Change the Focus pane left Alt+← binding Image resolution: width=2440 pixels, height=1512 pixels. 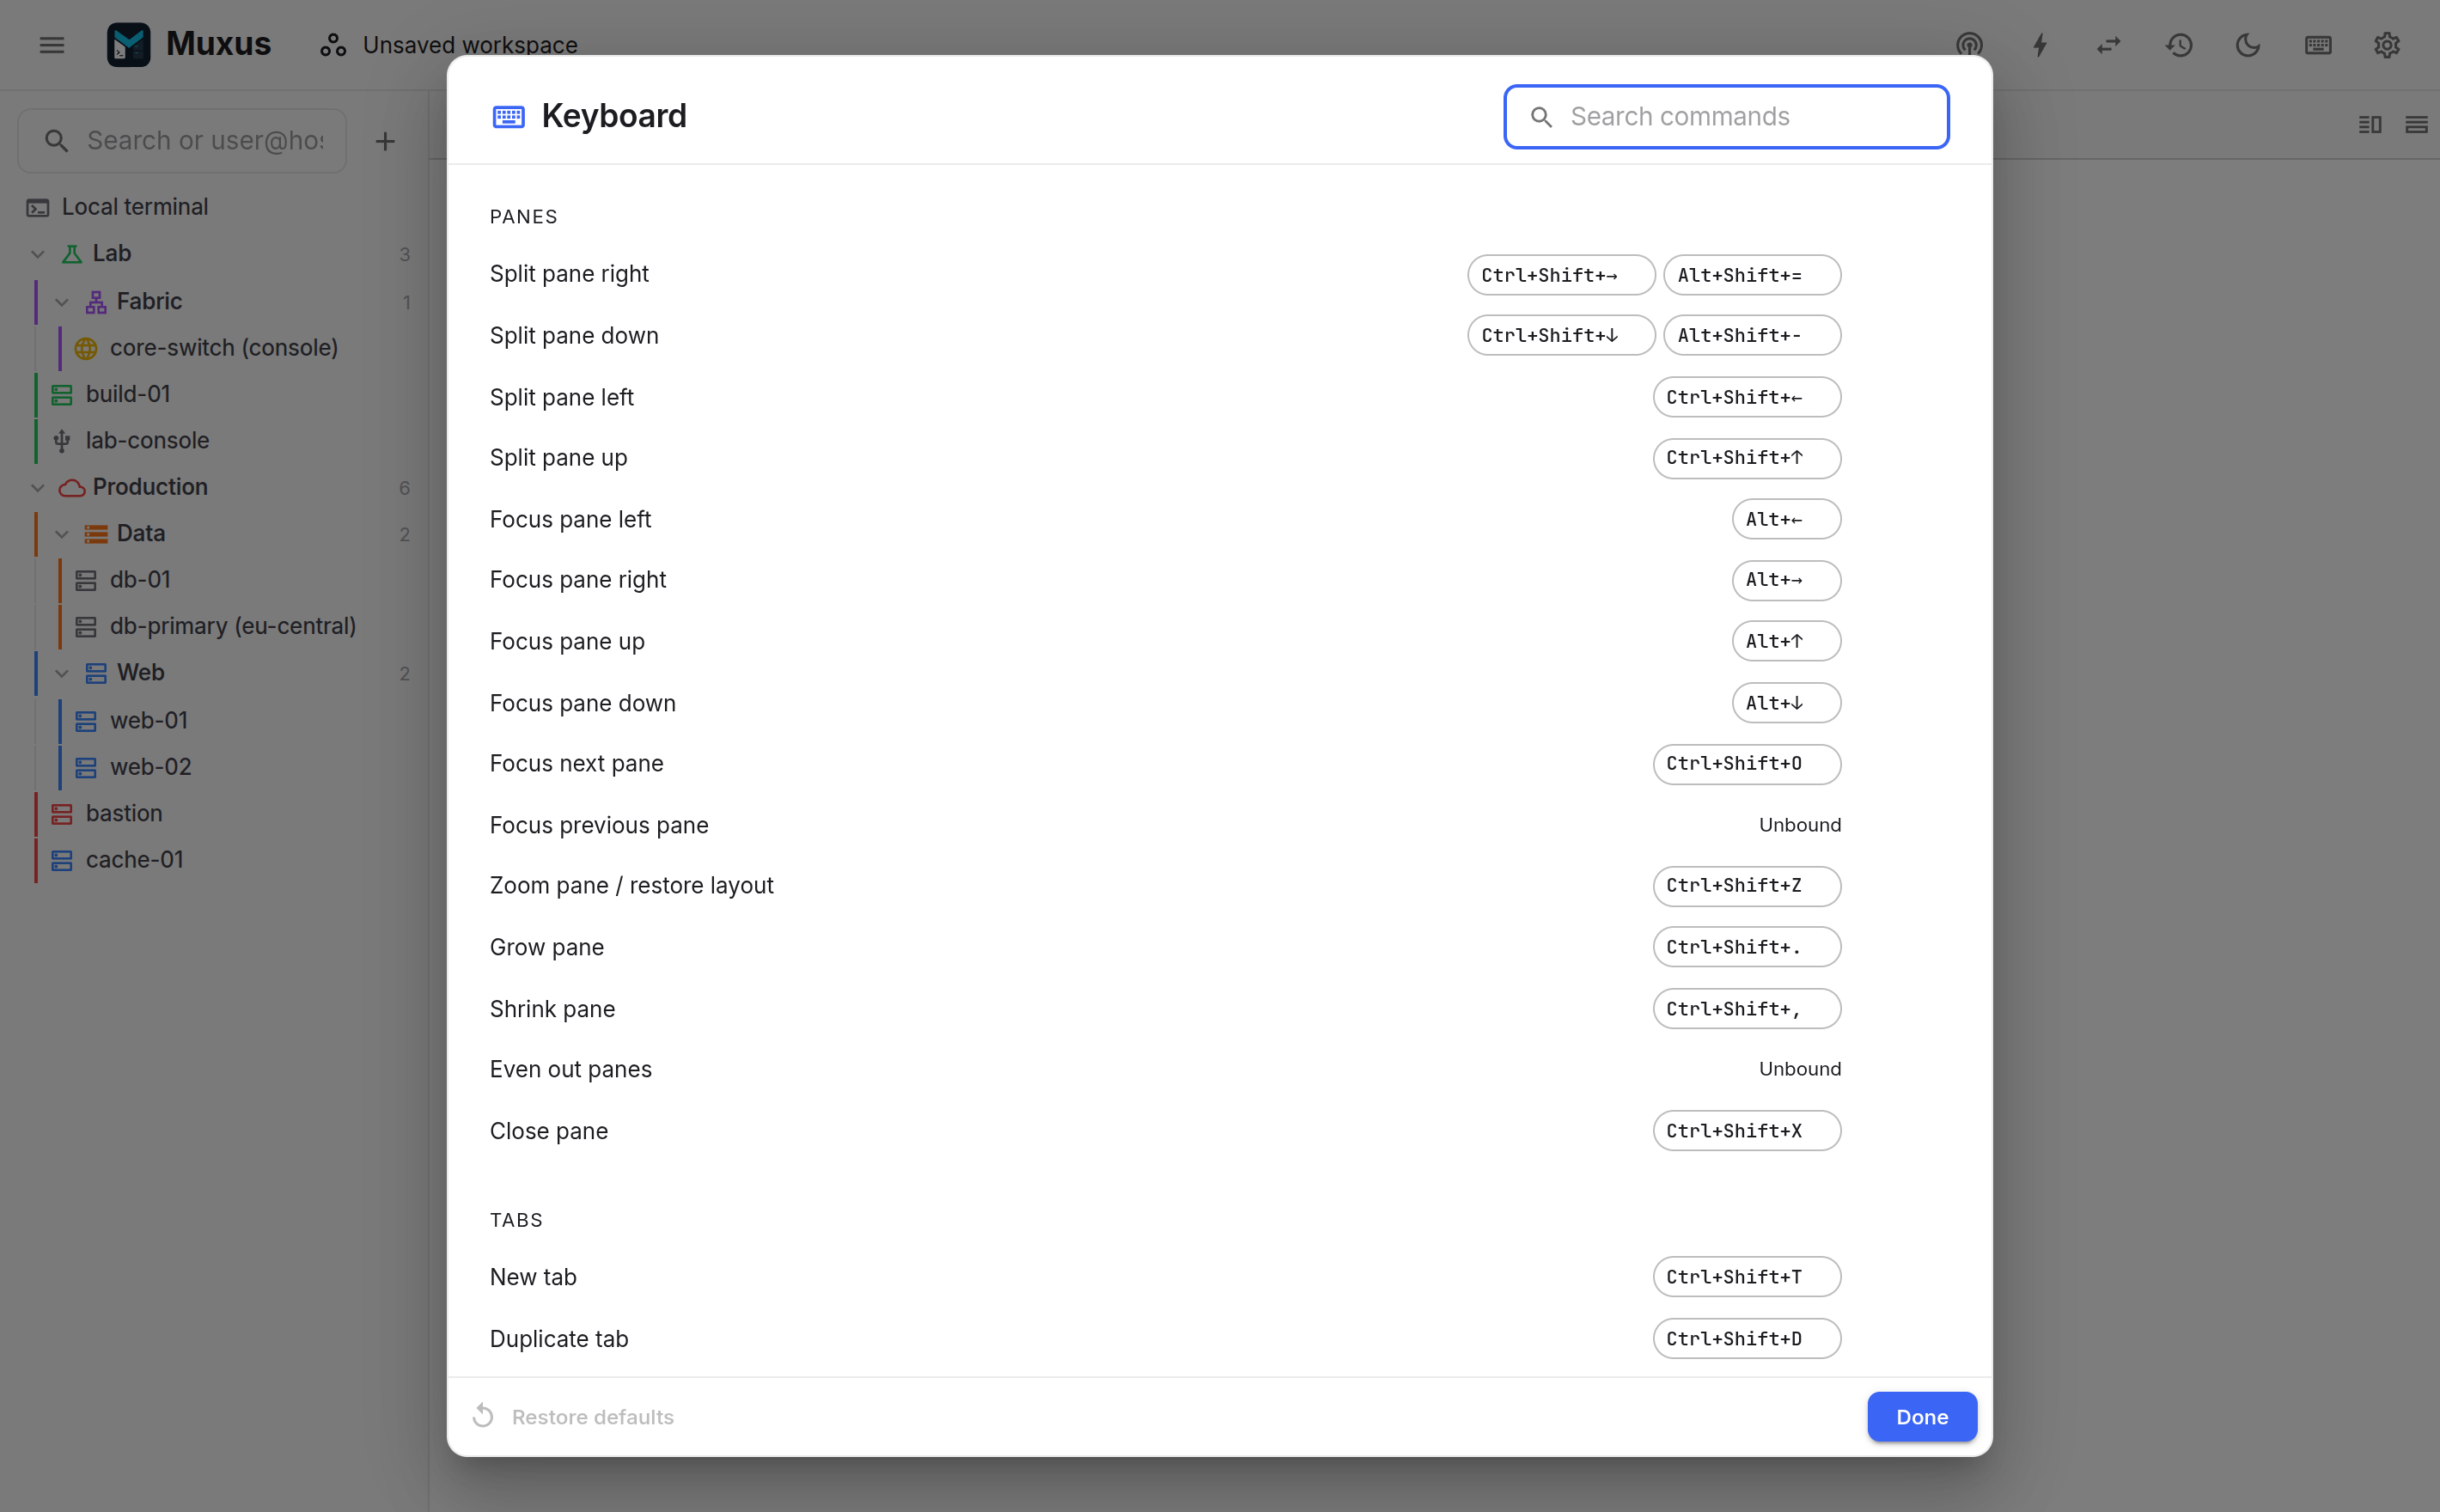[x=1786, y=519]
